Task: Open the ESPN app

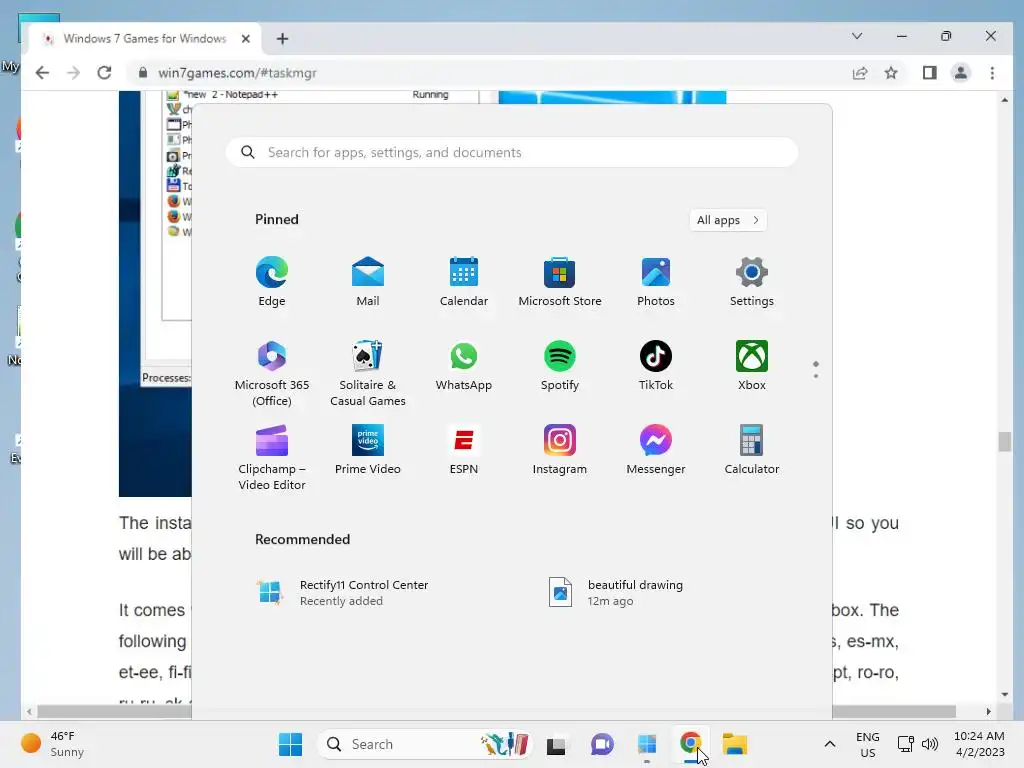Action: tap(464, 450)
